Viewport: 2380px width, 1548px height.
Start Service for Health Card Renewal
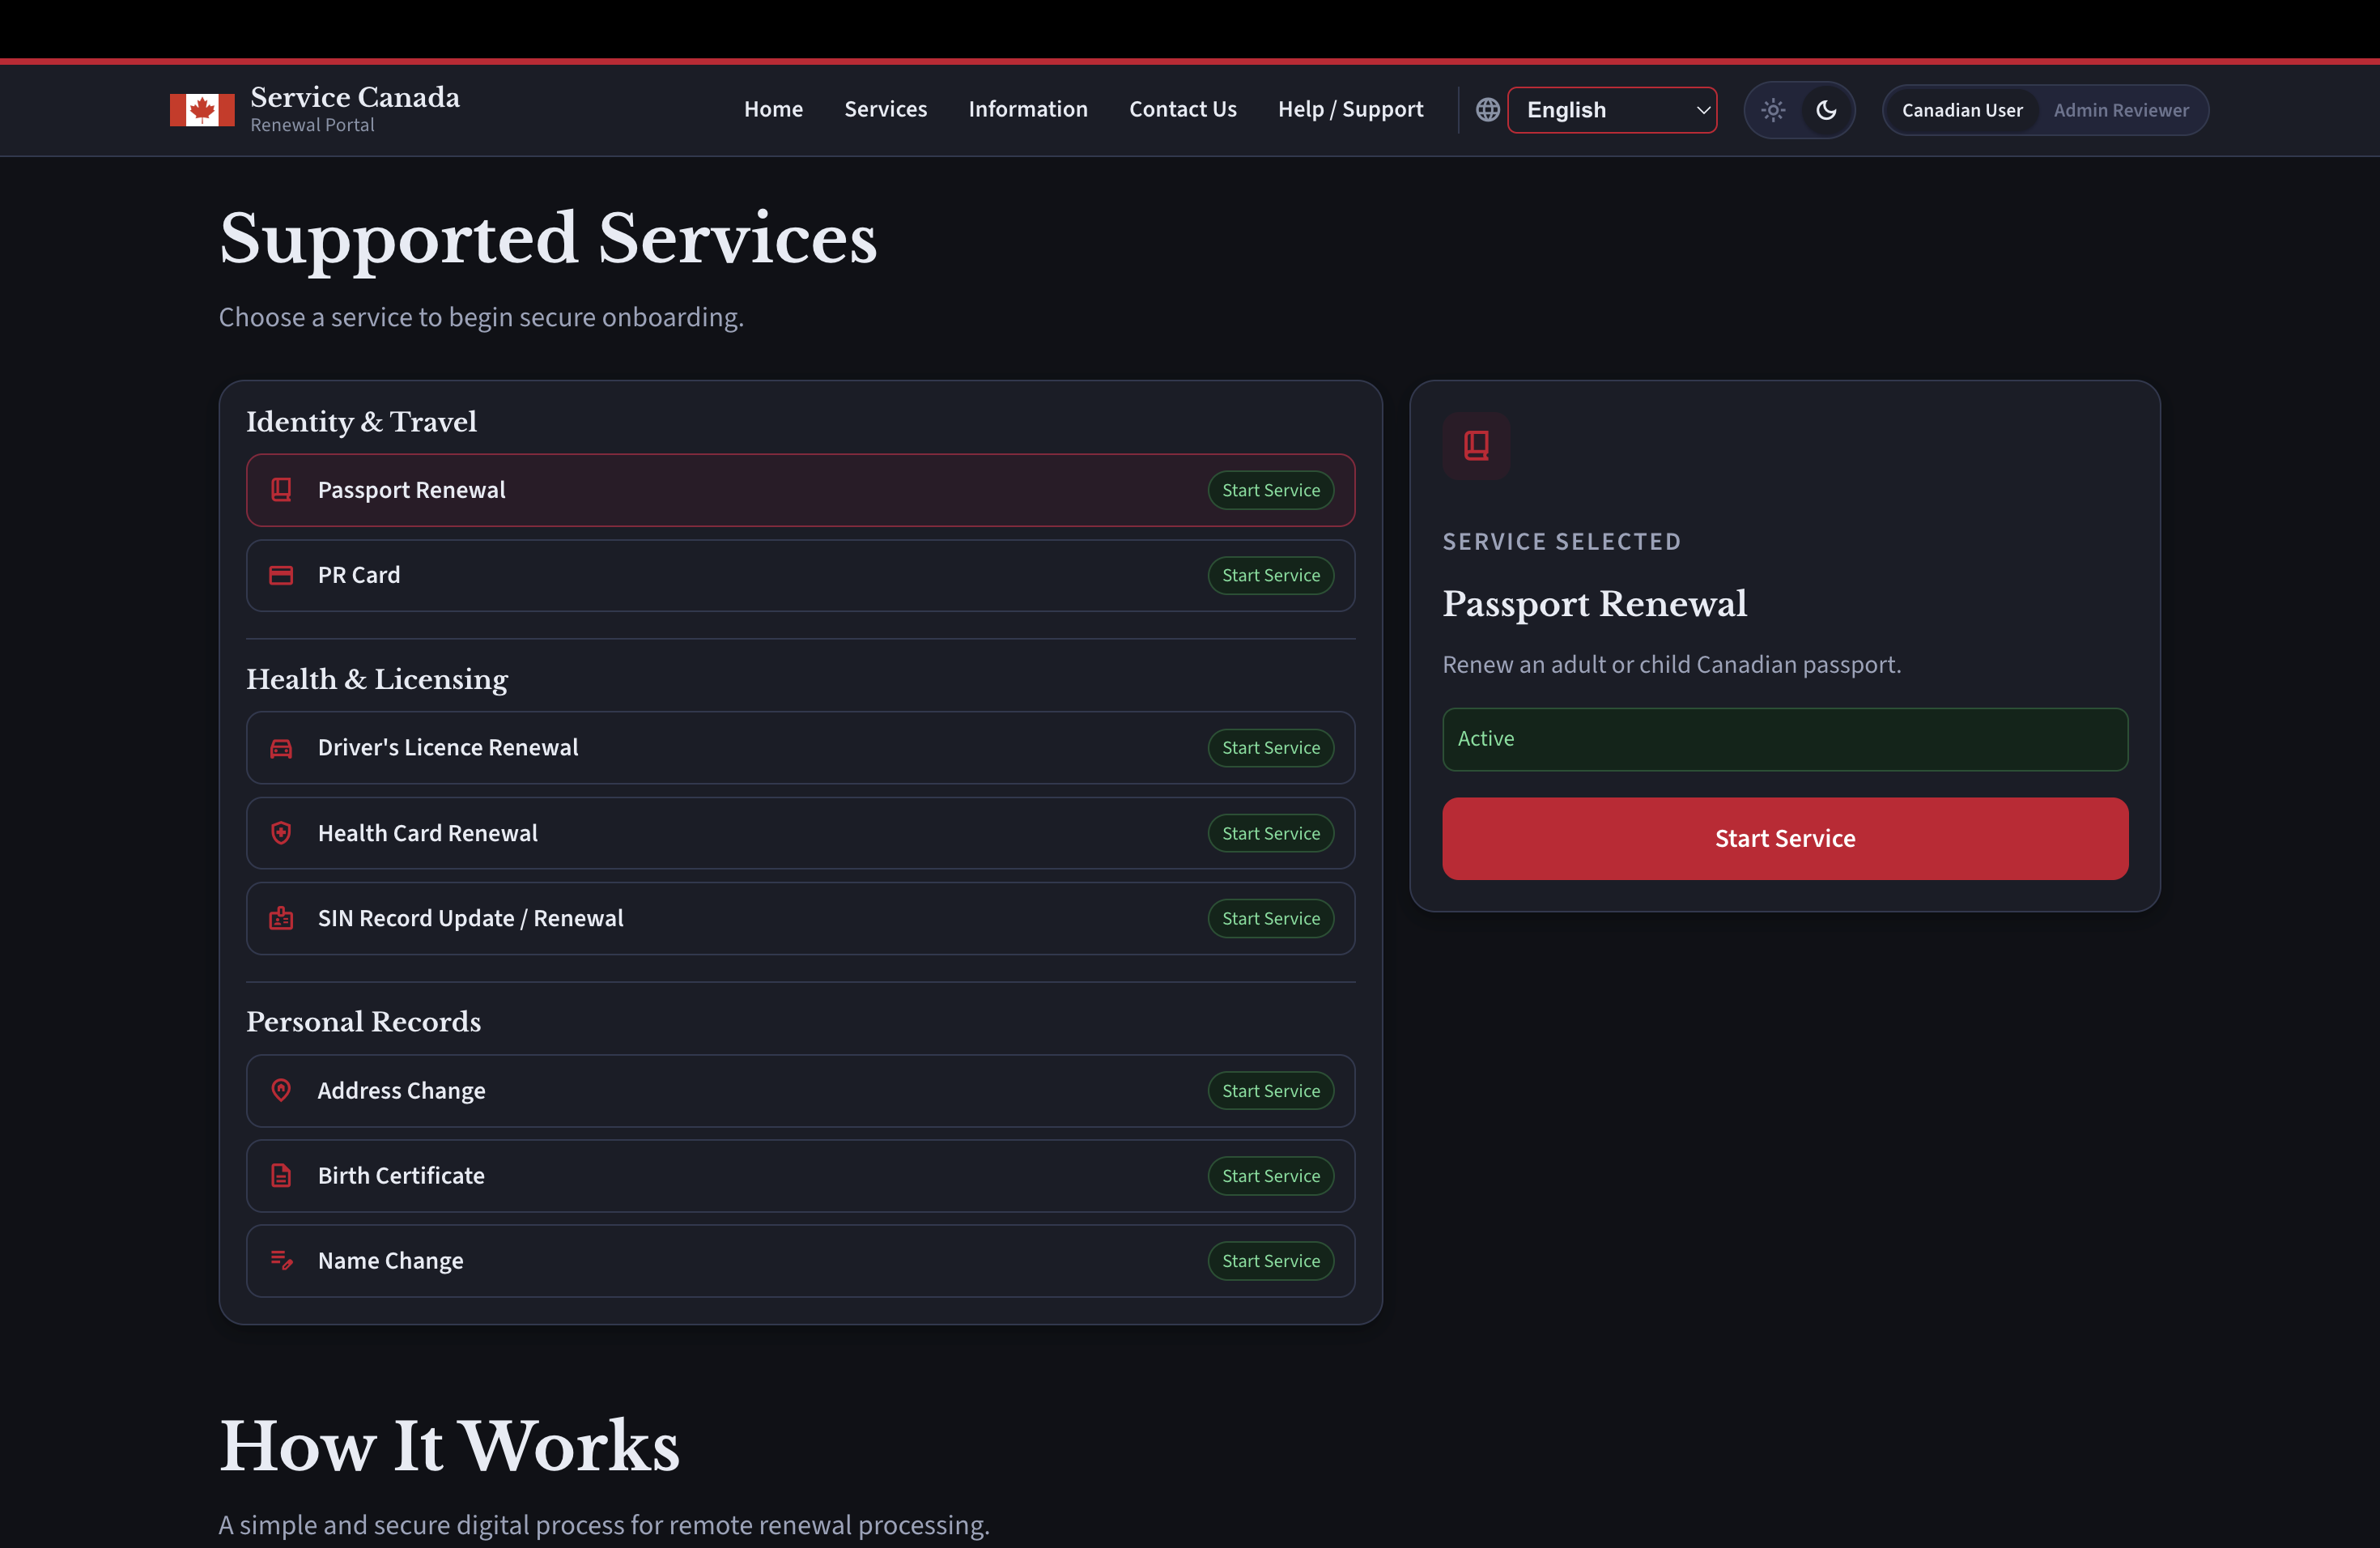[x=1270, y=833]
